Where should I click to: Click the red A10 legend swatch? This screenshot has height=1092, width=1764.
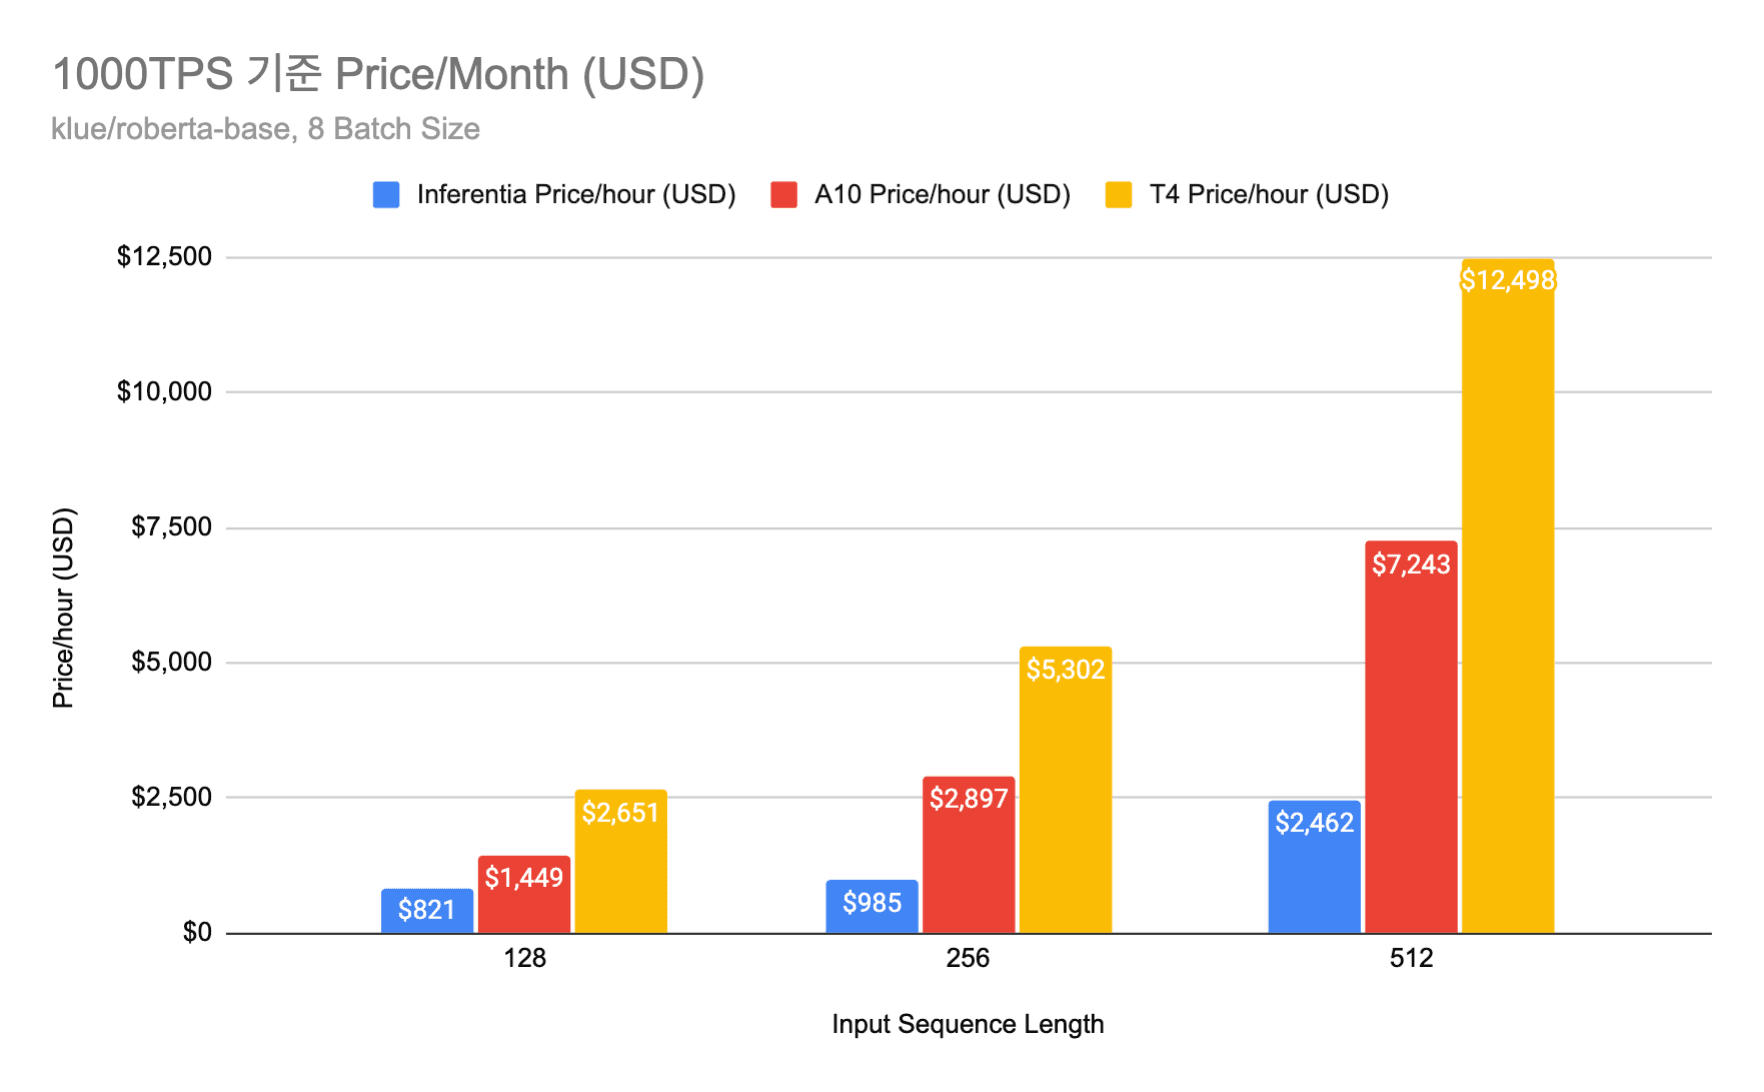pyautogui.click(x=784, y=195)
